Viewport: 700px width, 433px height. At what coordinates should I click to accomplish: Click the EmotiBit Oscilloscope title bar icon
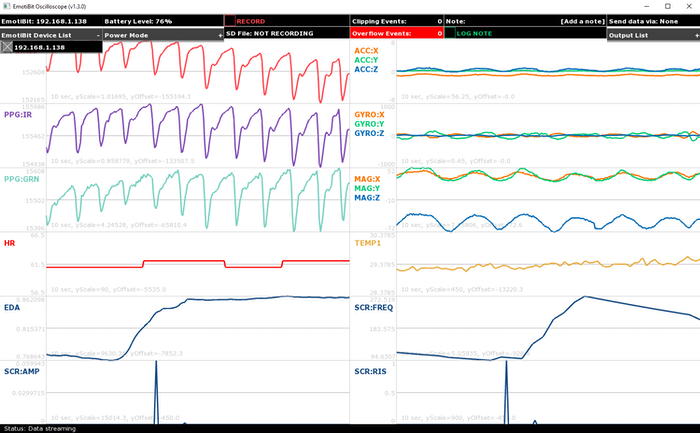(6, 6)
